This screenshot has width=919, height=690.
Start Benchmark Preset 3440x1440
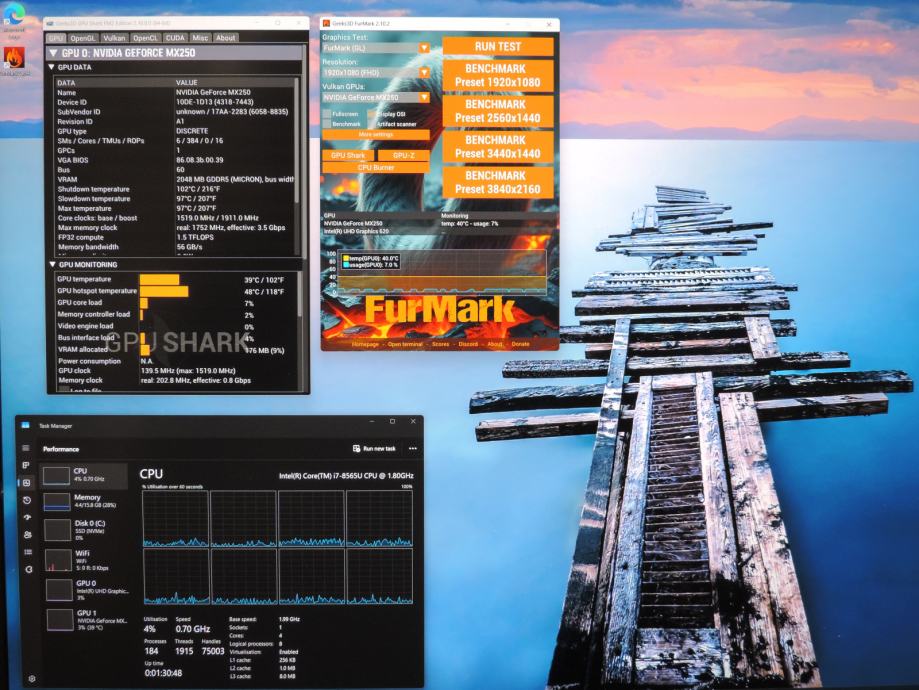498,147
